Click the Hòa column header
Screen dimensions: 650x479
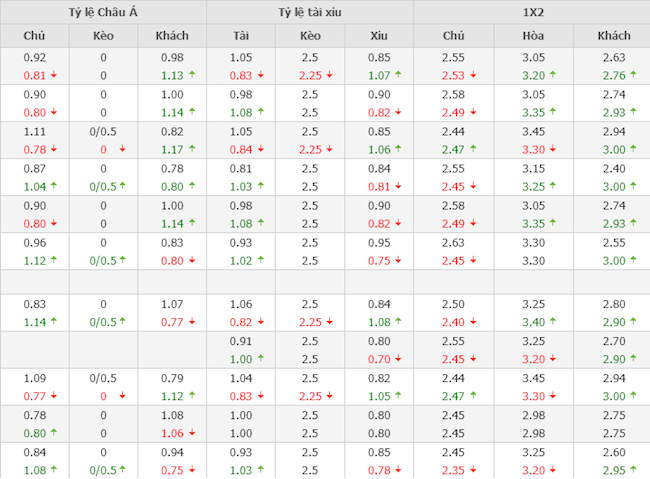tap(533, 36)
